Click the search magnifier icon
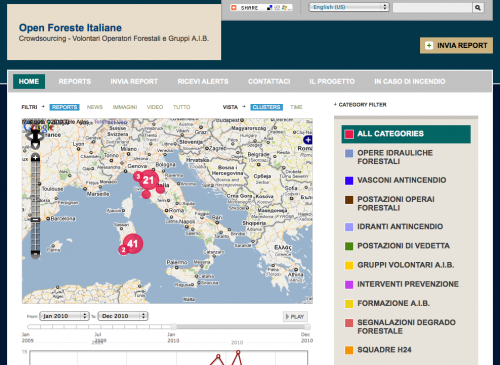The image size is (500, 365). click(478, 7)
